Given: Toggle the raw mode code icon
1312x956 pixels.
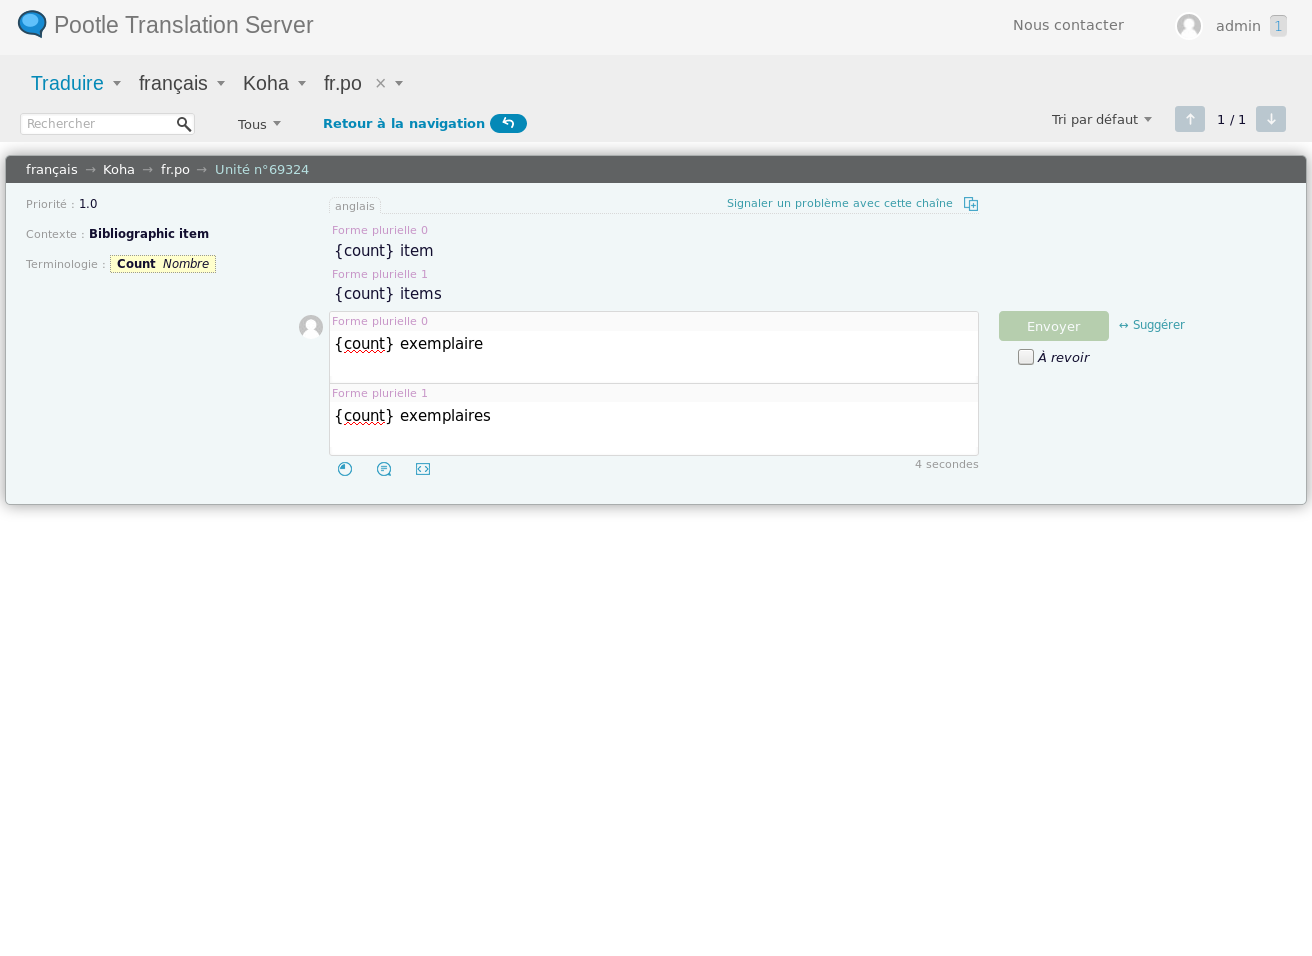Looking at the screenshot, I should [x=423, y=469].
